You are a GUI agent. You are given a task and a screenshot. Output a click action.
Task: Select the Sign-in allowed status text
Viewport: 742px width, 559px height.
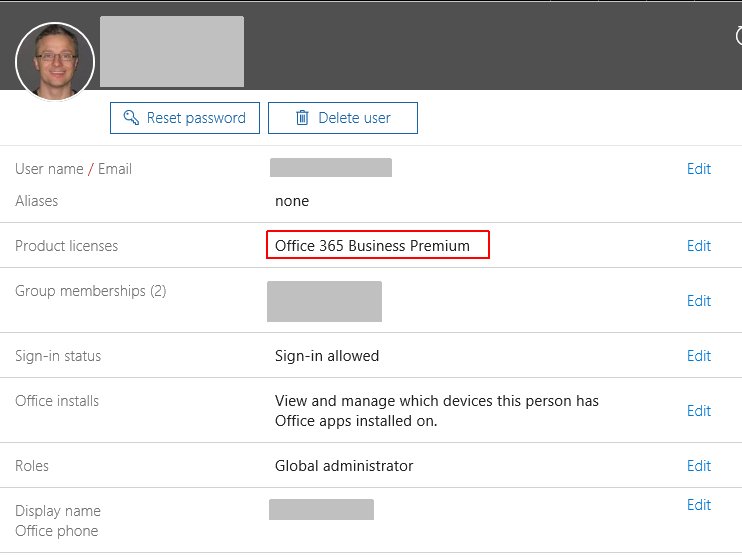[x=327, y=356]
